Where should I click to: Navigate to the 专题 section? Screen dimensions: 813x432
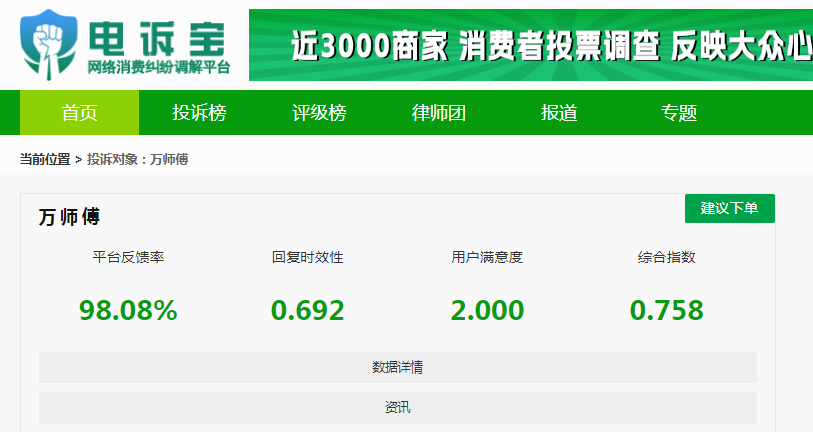click(x=678, y=113)
